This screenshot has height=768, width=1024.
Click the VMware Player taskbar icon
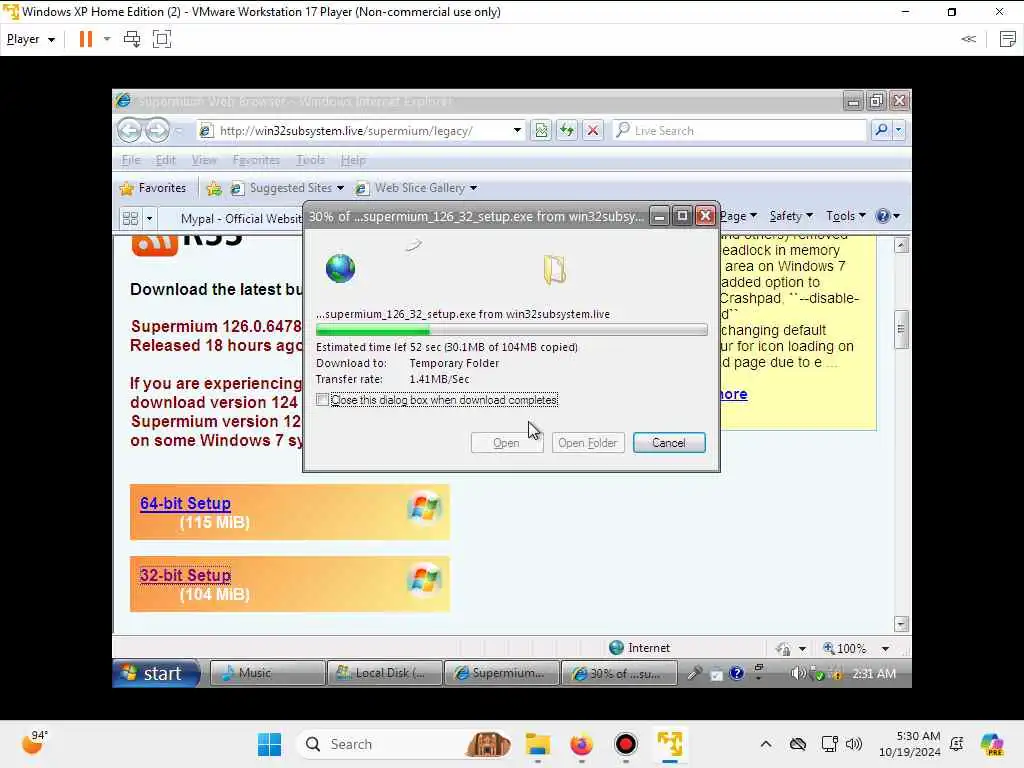coord(670,744)
